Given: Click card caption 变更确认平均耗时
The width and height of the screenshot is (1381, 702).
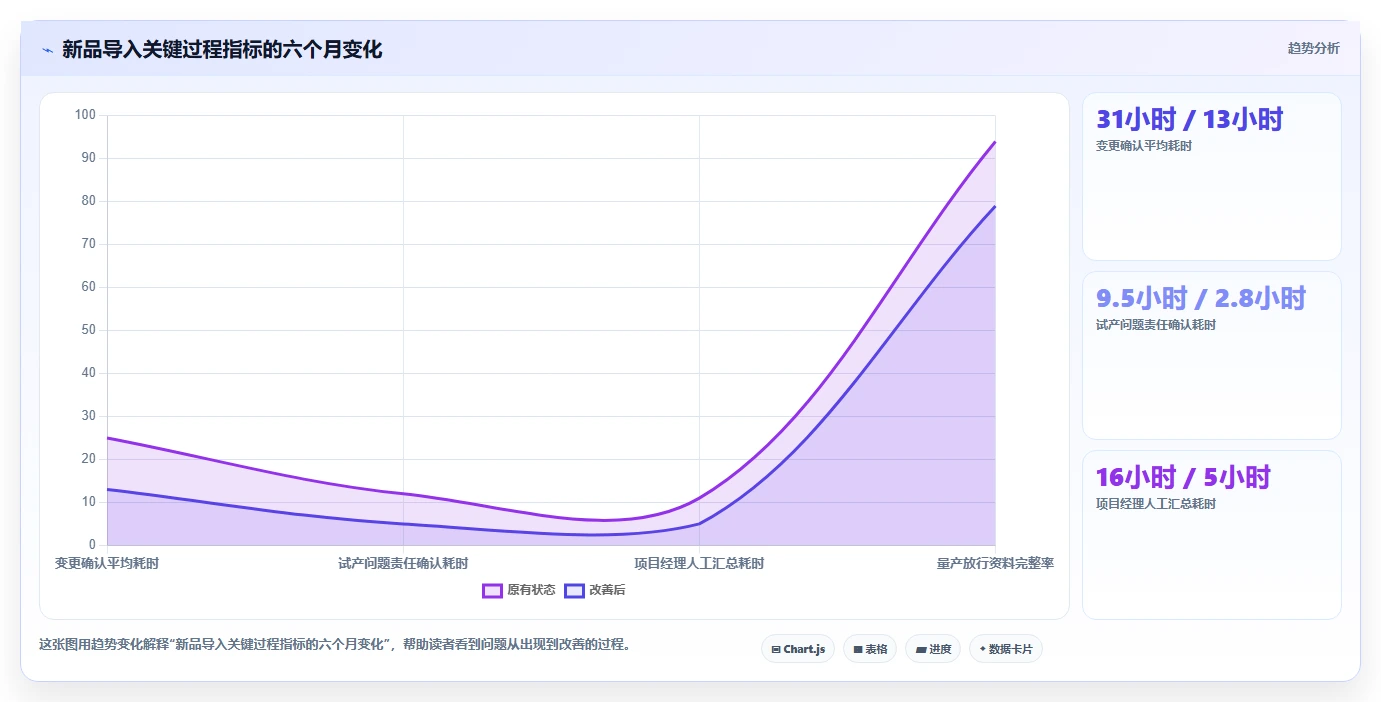Looking at the screenshot, I should (x=1144, y=146).
